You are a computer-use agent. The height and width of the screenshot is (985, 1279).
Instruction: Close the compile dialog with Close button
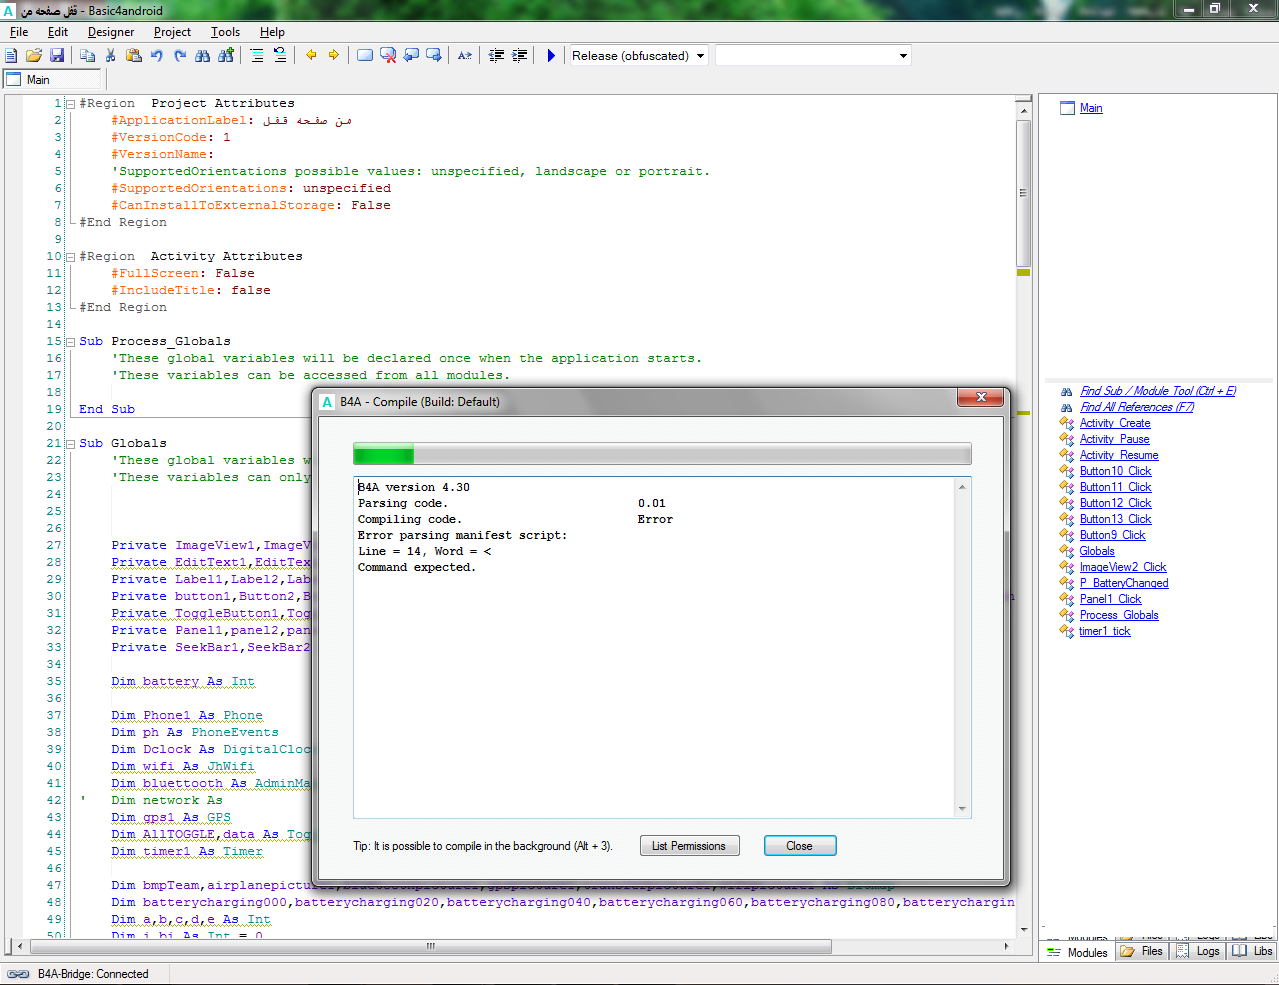point(799,846)
